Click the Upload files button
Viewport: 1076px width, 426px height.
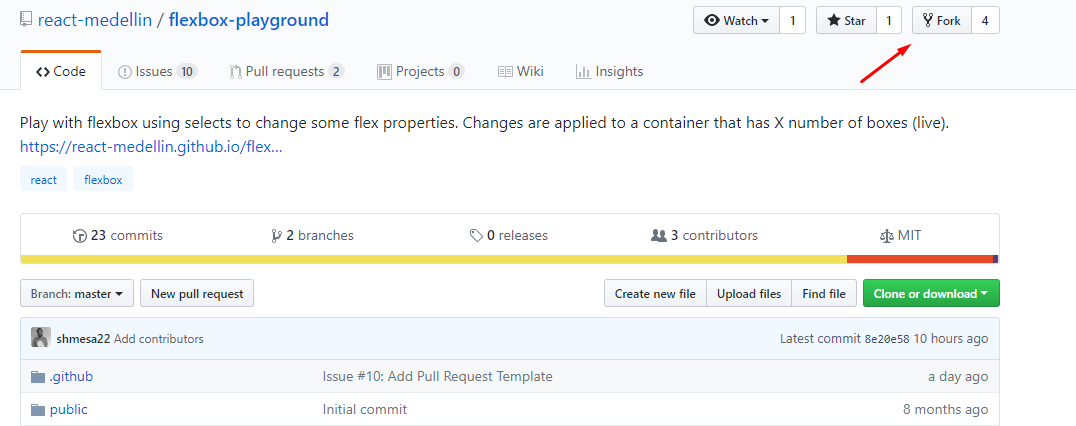pyautogui.click(x=749, y=294)
